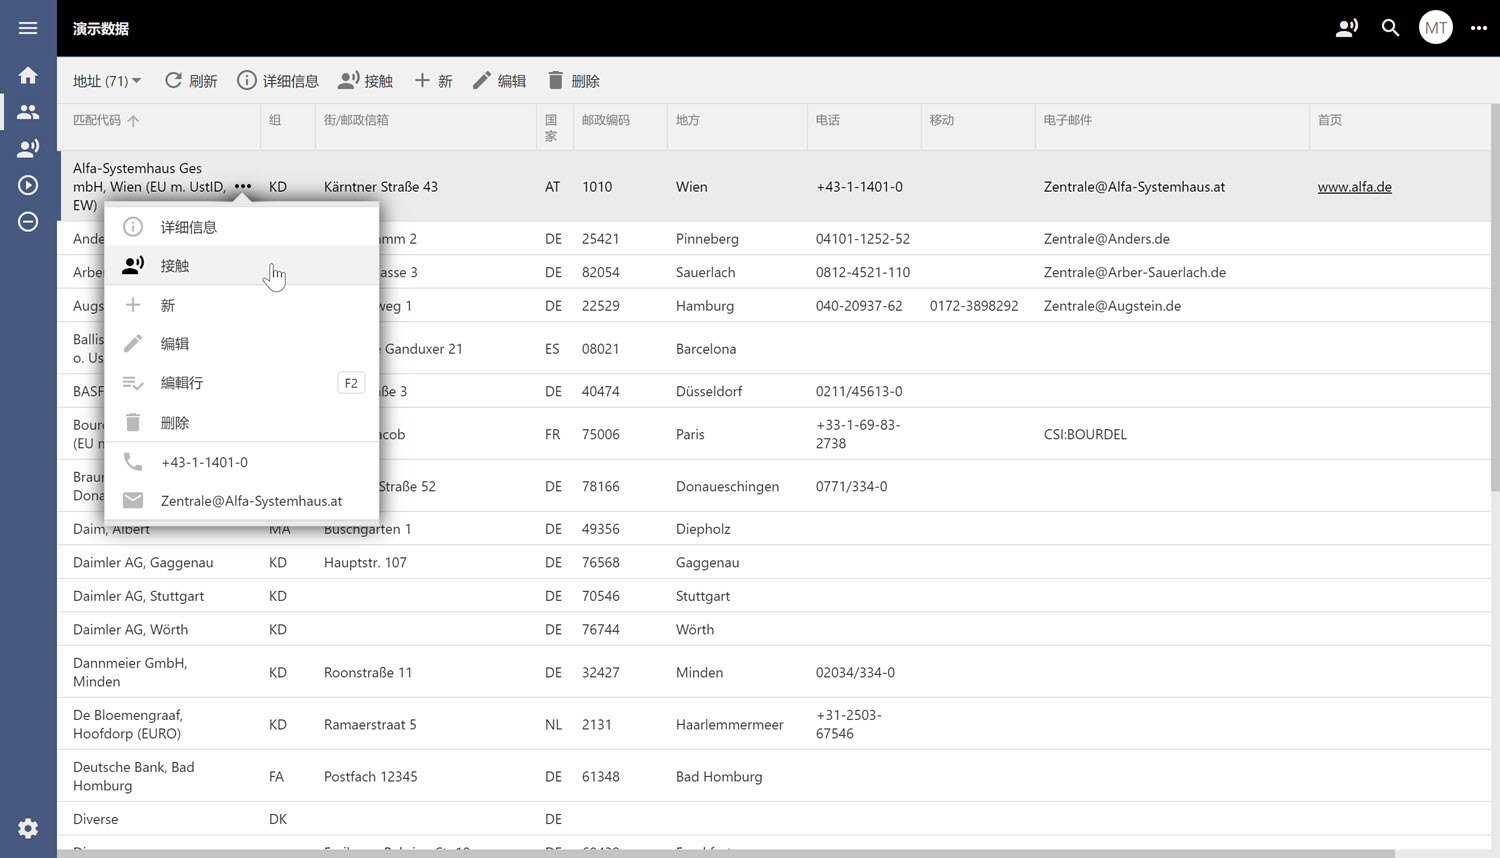The image size is (1500, 858).
Task: Call +43-1-1401-0 from context menu
Action: click(204, 462)
